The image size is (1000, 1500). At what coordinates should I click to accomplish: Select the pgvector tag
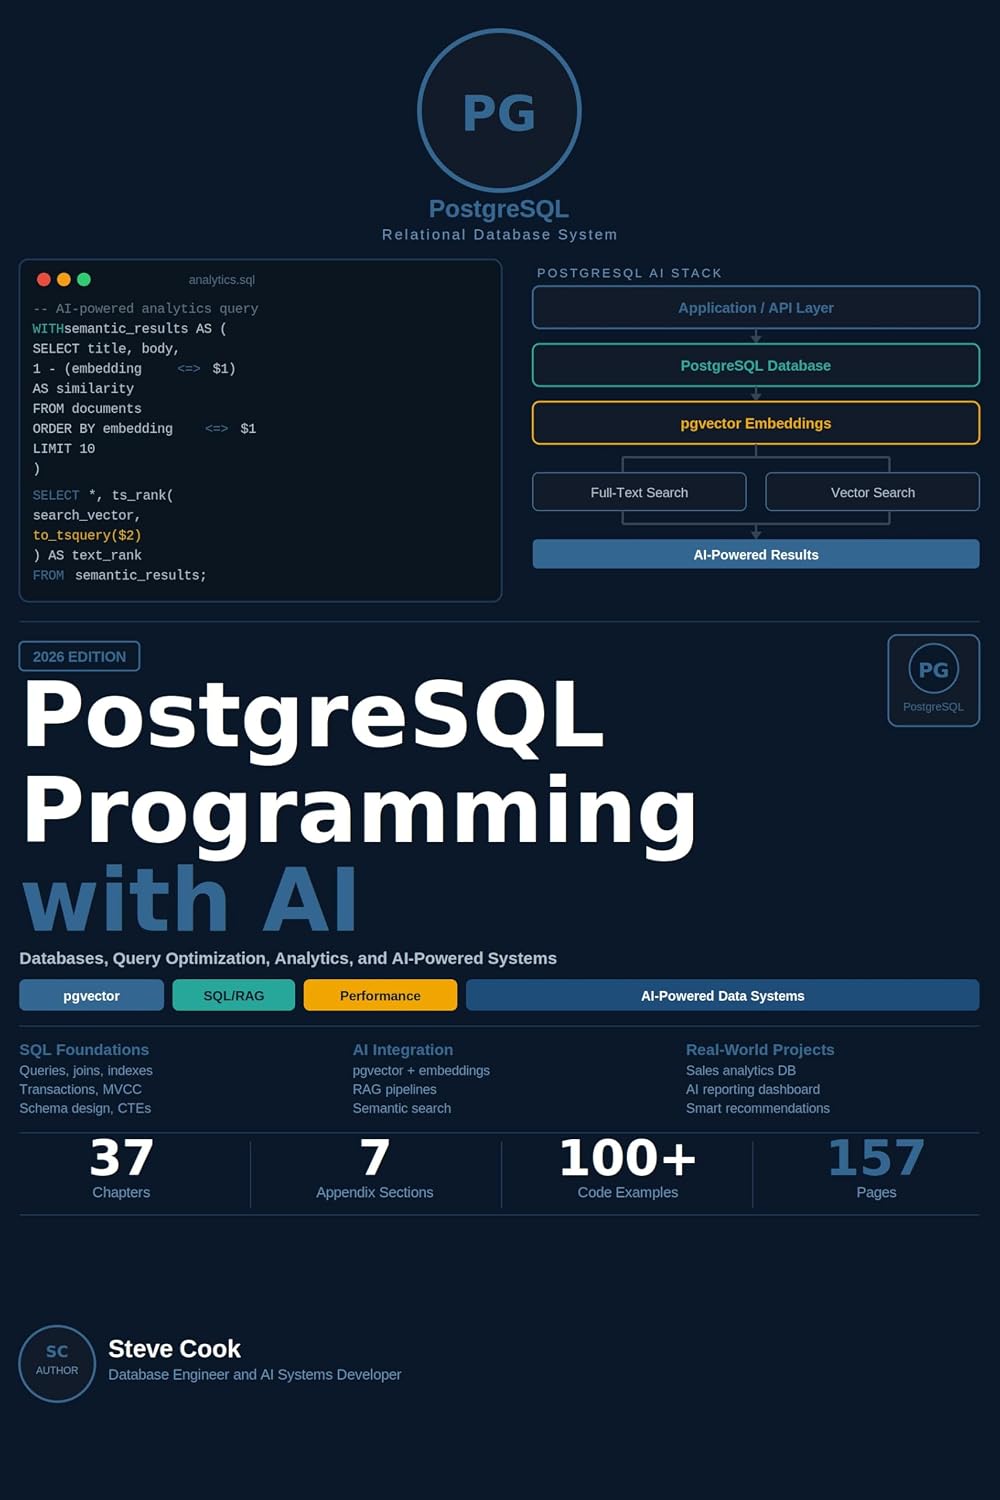tap(91, 995)
